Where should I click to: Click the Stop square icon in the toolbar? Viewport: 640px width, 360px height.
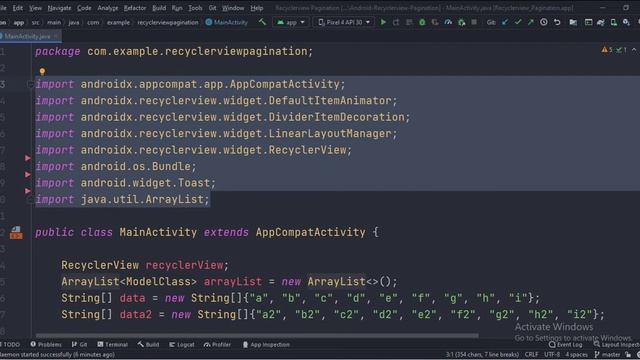(x=474, y=22)
